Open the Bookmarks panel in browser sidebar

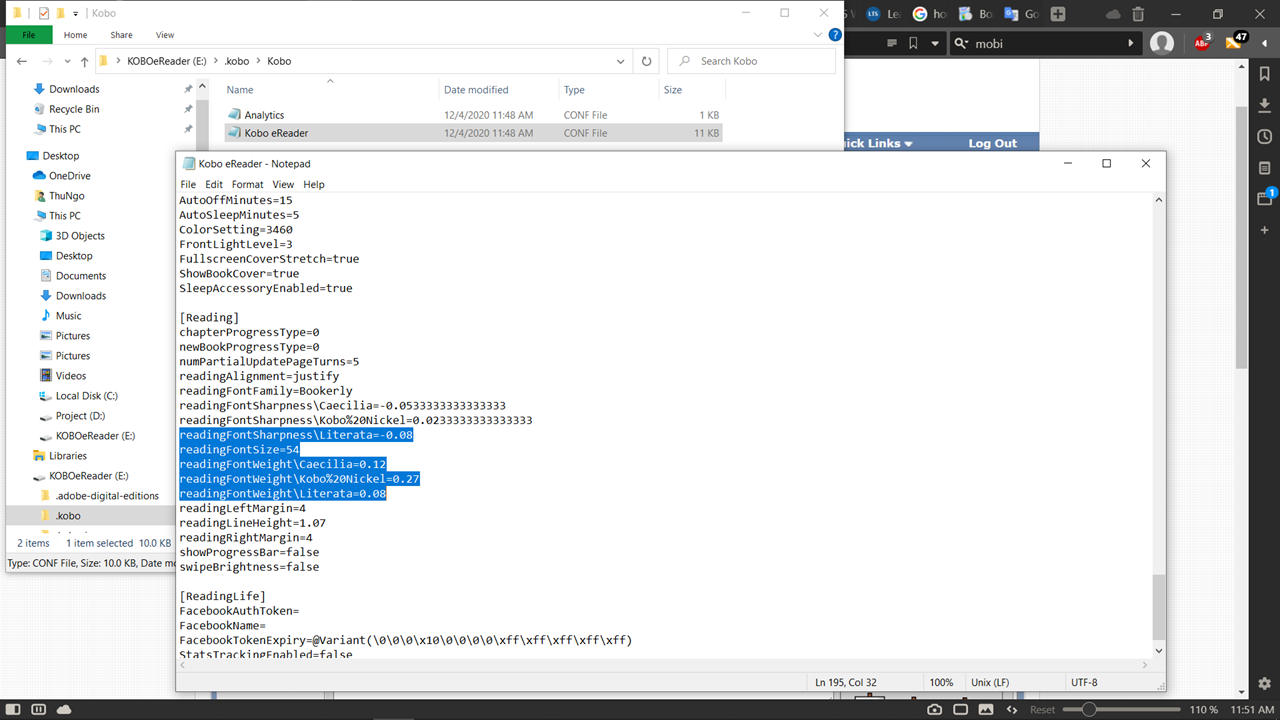point(1265,74)
